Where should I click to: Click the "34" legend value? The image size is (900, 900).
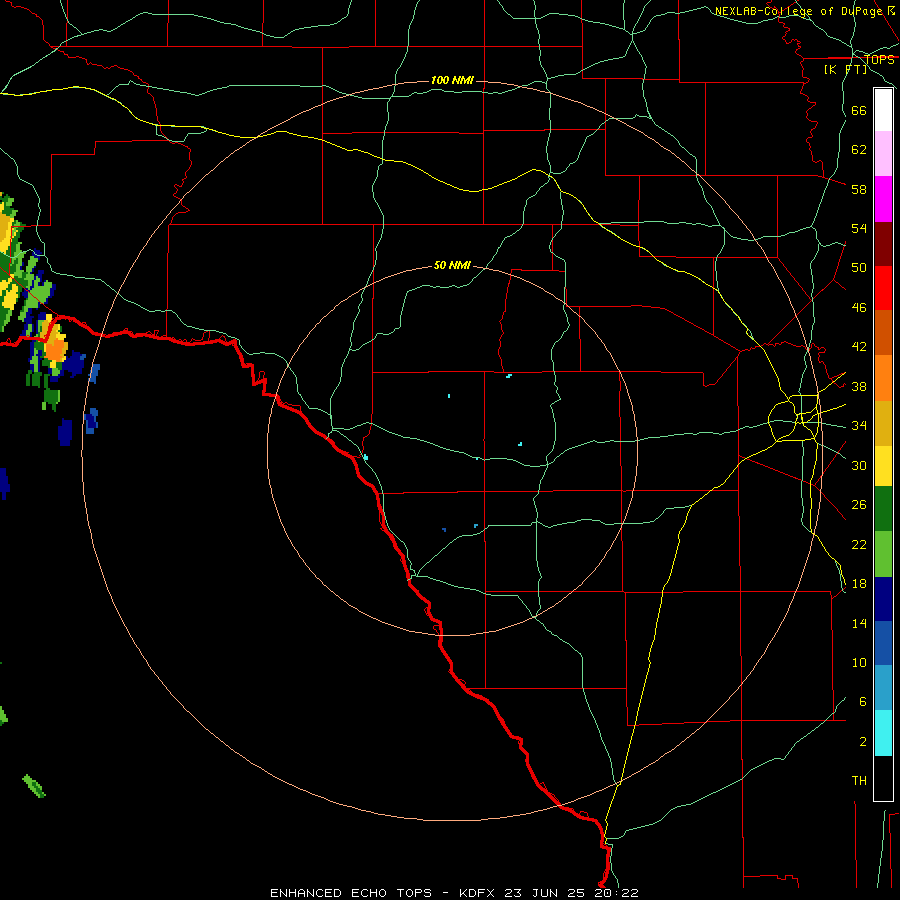[x=859, y=425]
